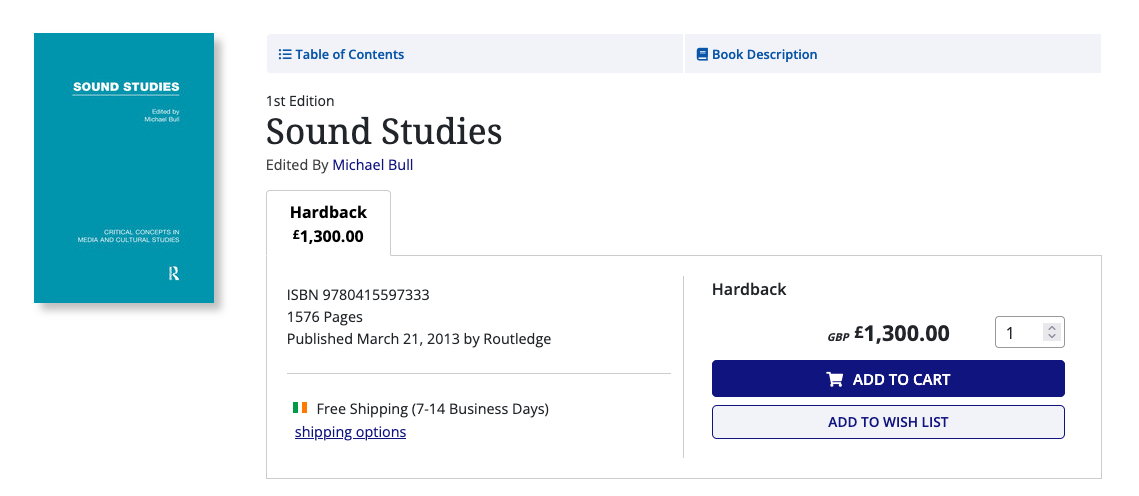Click the teal Sound Studies cover image
Viewport: 1139px width, 496px height.
tap(124, 168)
